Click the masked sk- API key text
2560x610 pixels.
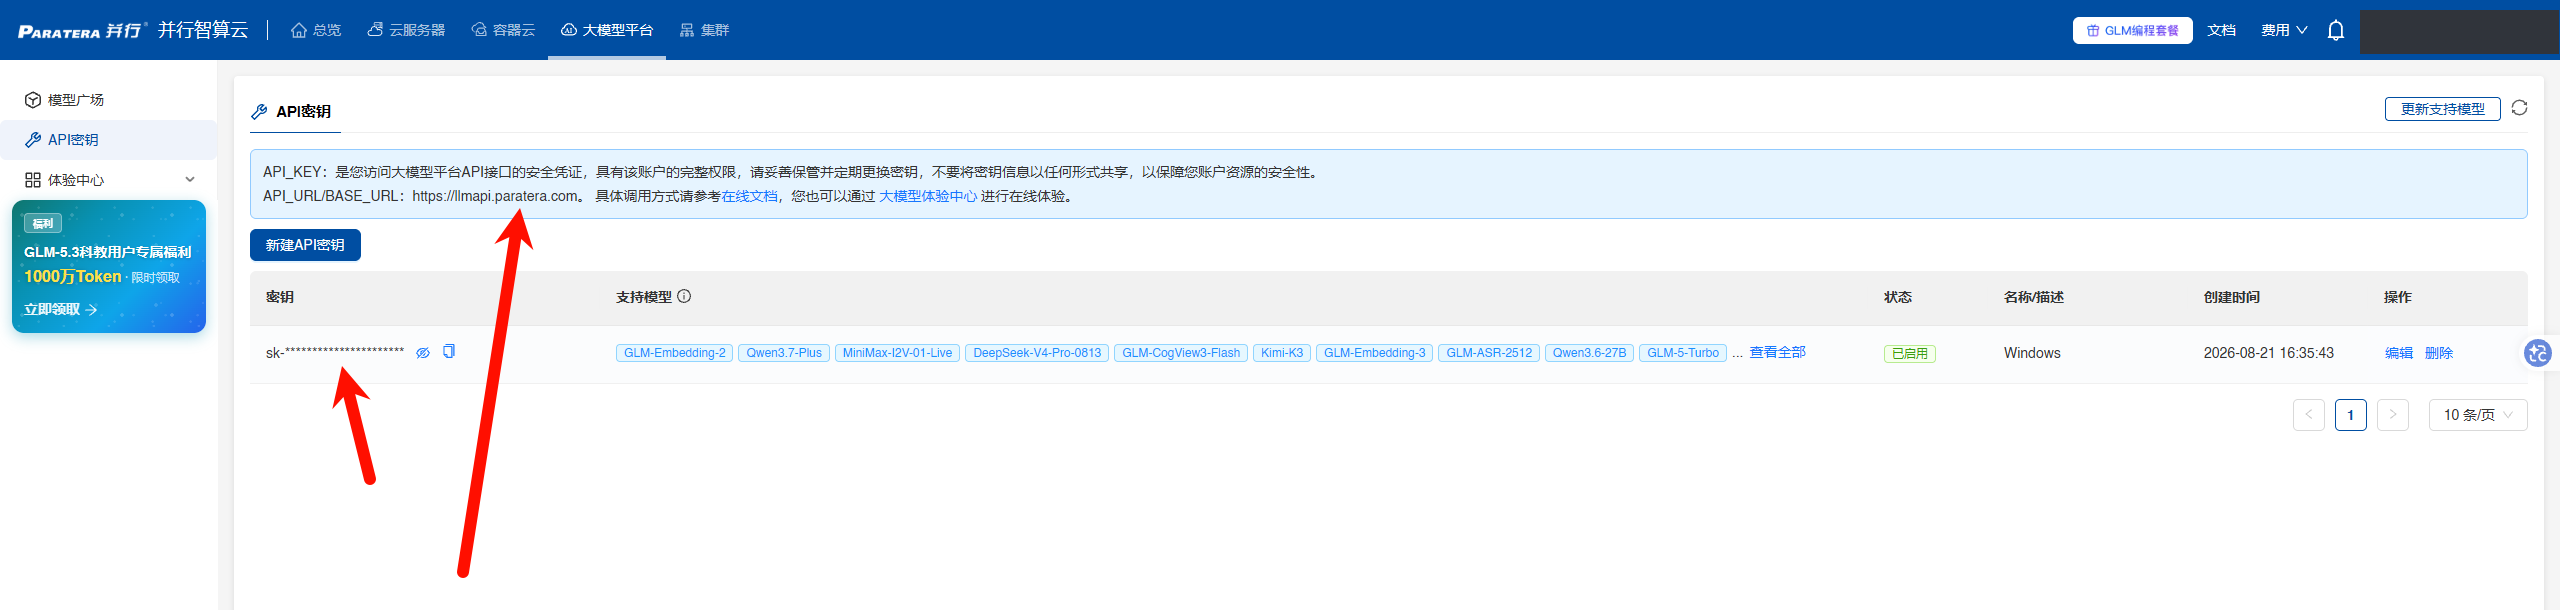click(335, 353)
